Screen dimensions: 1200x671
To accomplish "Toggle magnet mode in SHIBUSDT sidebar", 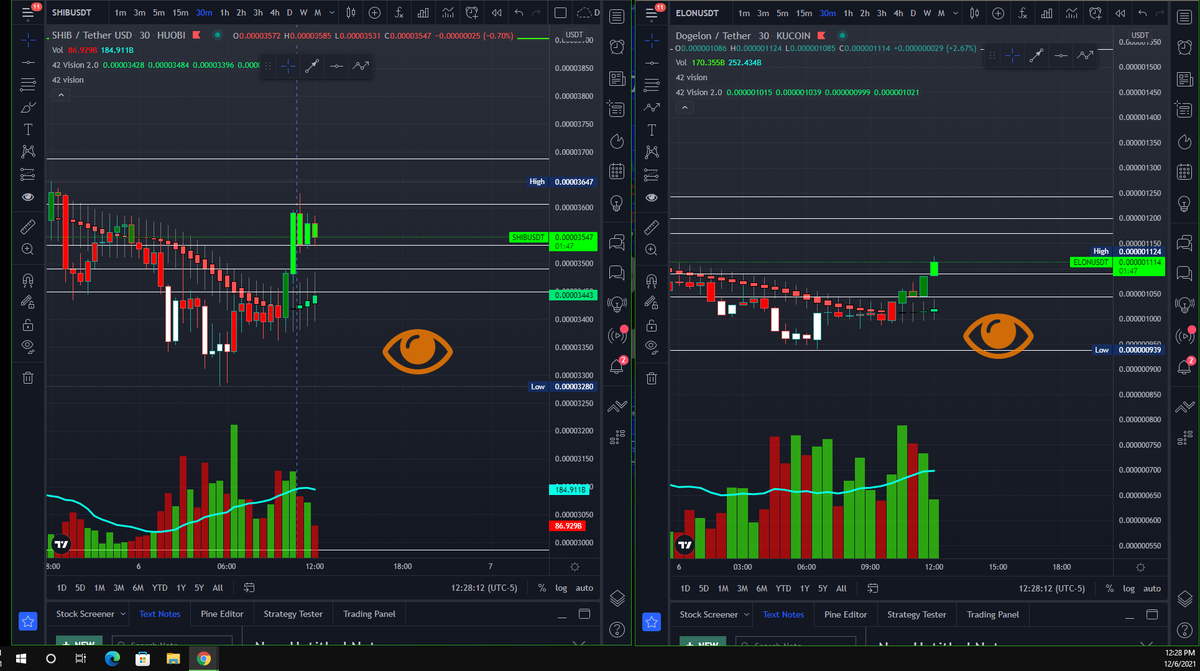I will 28,281.
